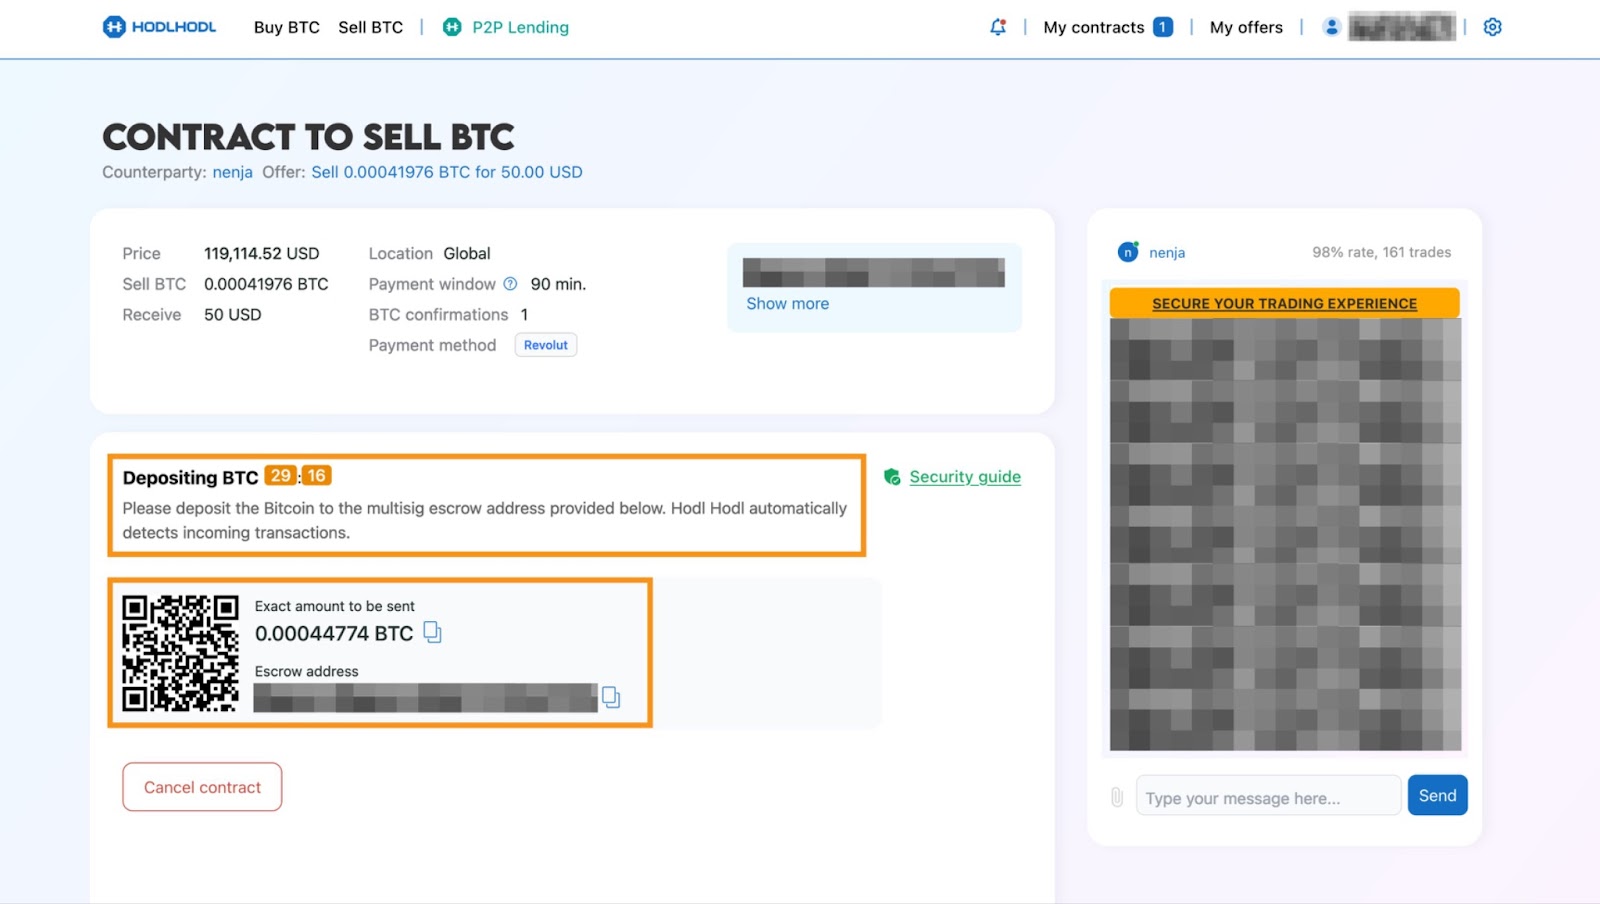Viewport: 1600px width, 904px height.
Task: Click the Receive 50 USD value
Action: [233, 315]
